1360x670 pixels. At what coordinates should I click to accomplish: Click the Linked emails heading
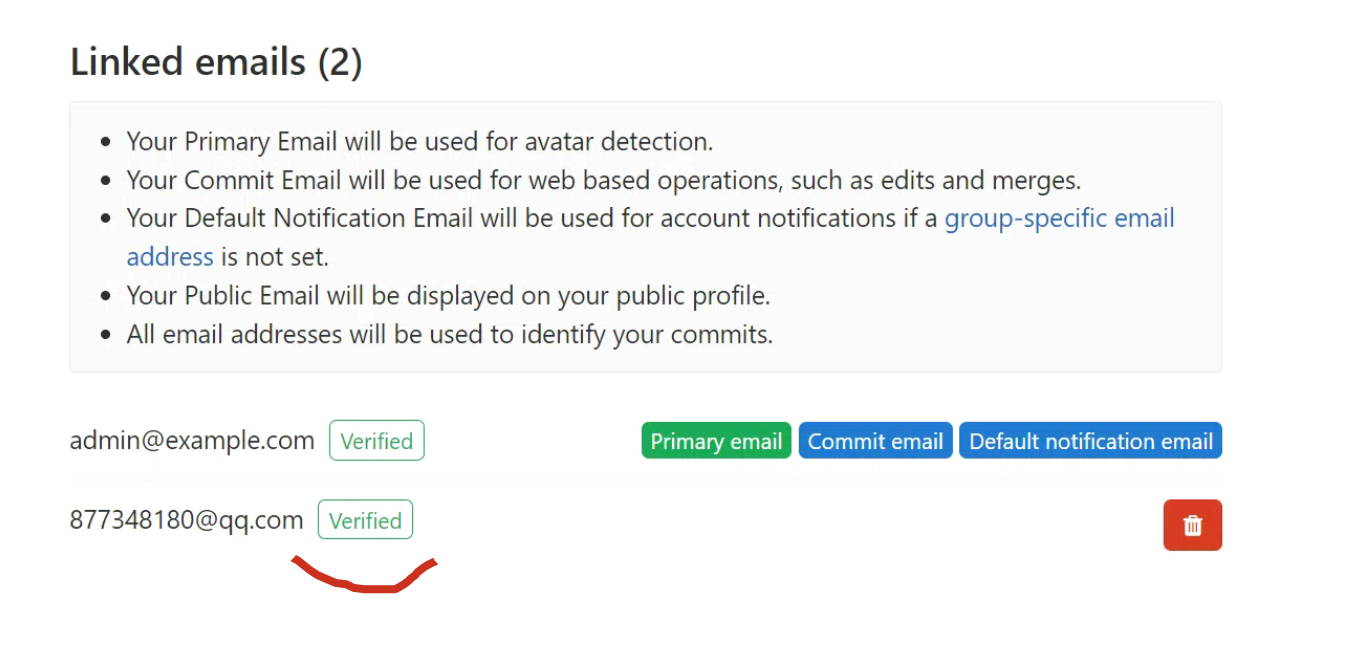coord(188,62)
